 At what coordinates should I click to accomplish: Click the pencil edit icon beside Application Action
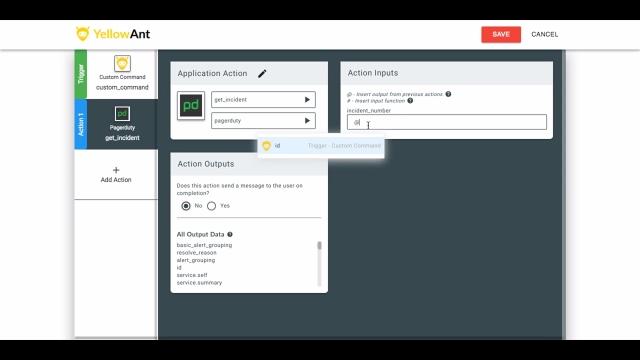(262, 73)
